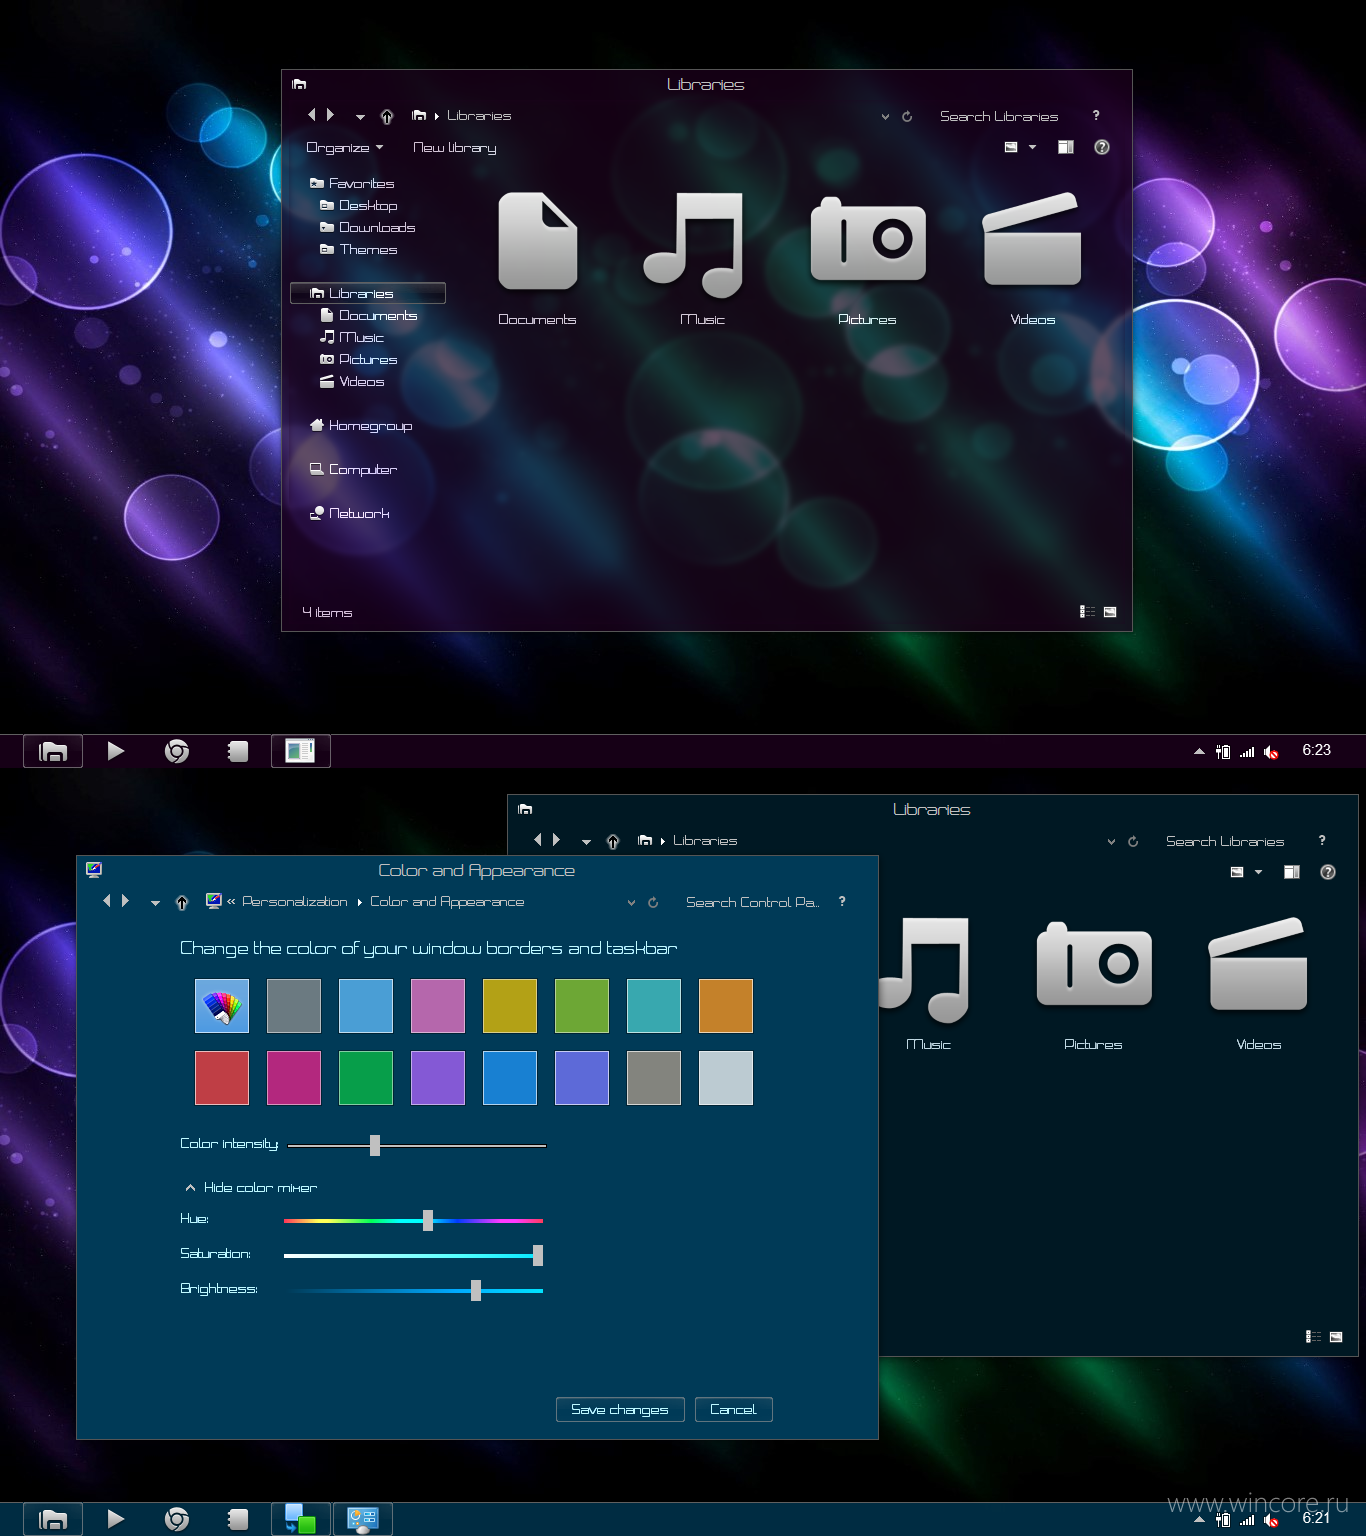1366x1536 pixels.
Task: Go forward in top Libraries window
Action: [330, 115]
